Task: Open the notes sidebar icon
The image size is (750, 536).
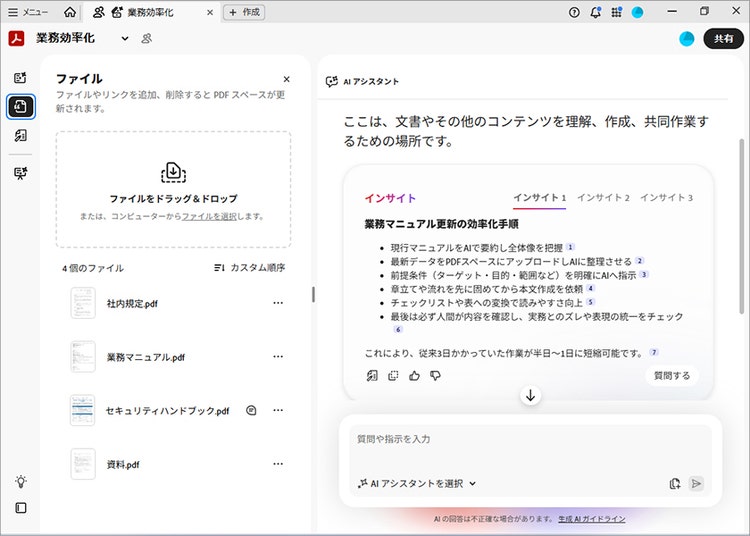Action: 21,135
